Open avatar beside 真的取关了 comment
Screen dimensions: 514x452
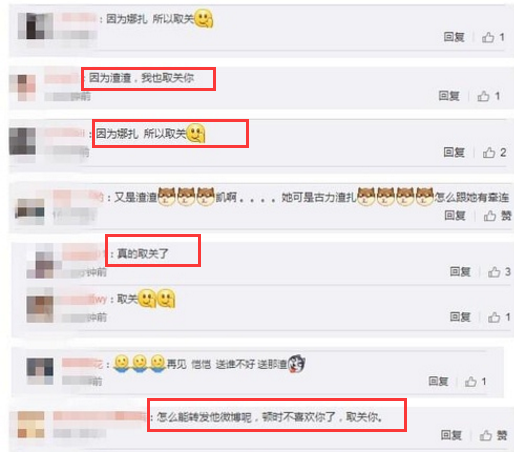tap(40, 261)
